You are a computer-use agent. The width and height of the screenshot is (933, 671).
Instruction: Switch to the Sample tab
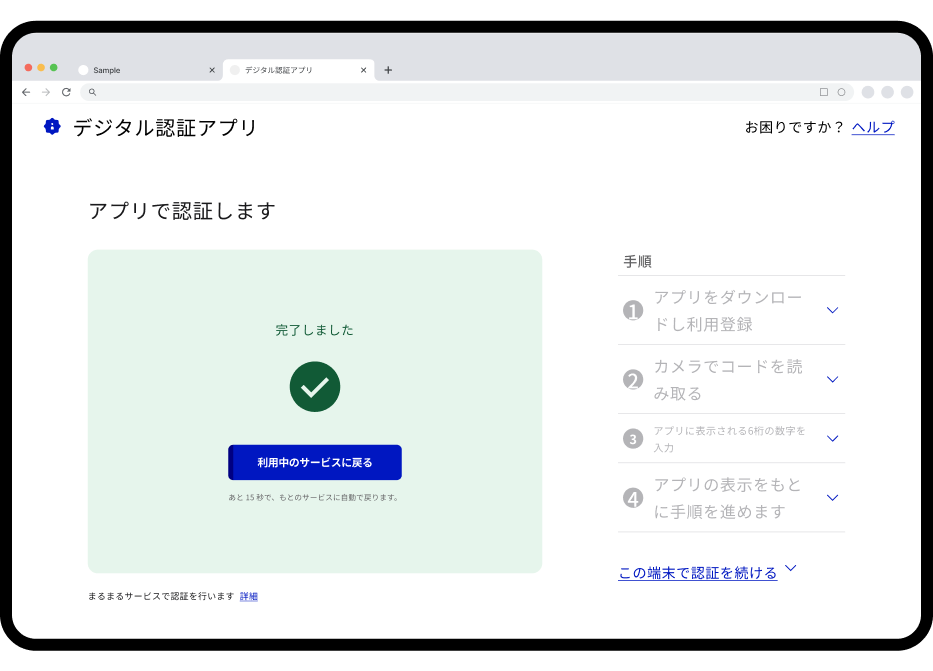(x=140, y=70)
